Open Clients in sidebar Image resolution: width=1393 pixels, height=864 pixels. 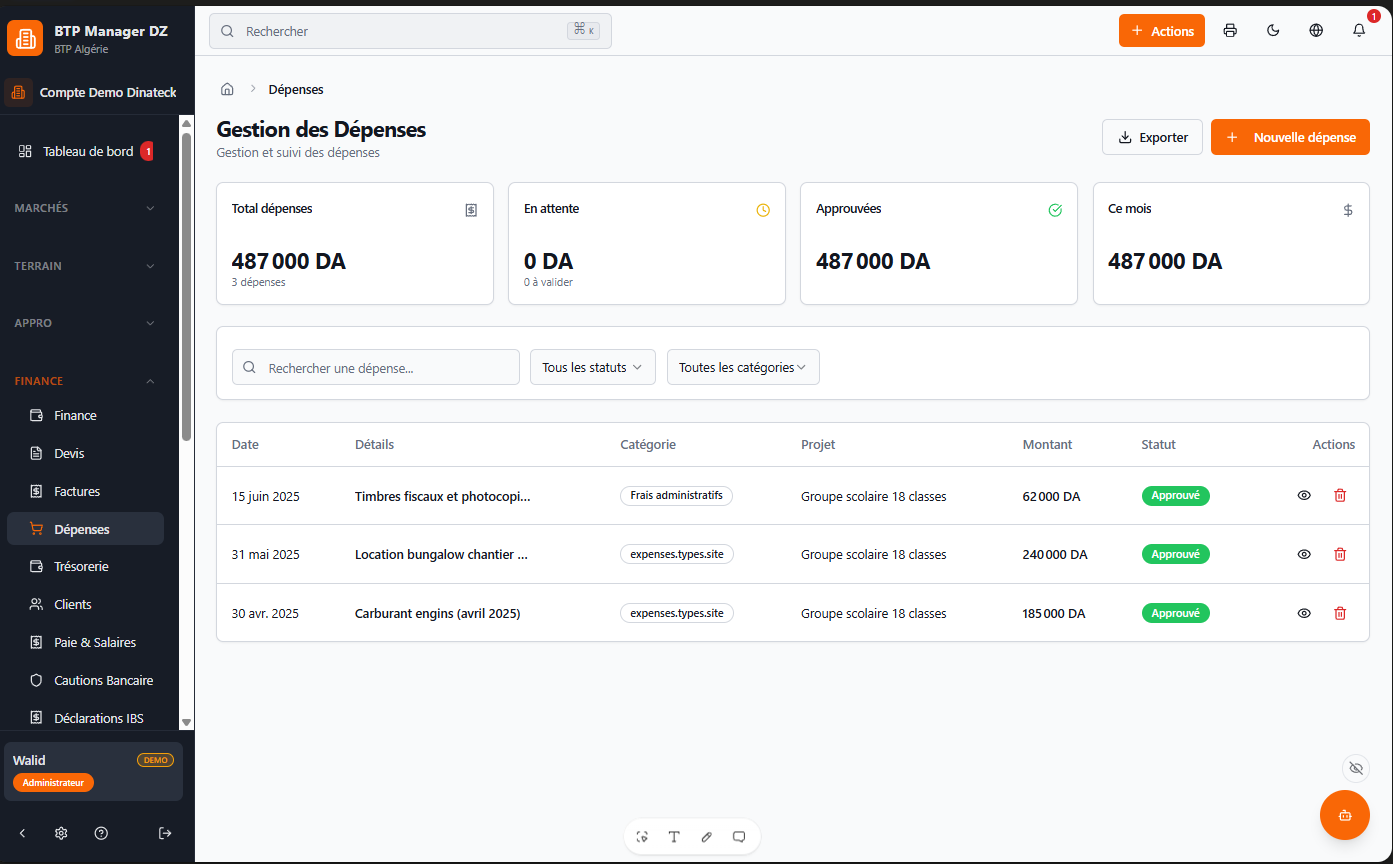[85, 604]
